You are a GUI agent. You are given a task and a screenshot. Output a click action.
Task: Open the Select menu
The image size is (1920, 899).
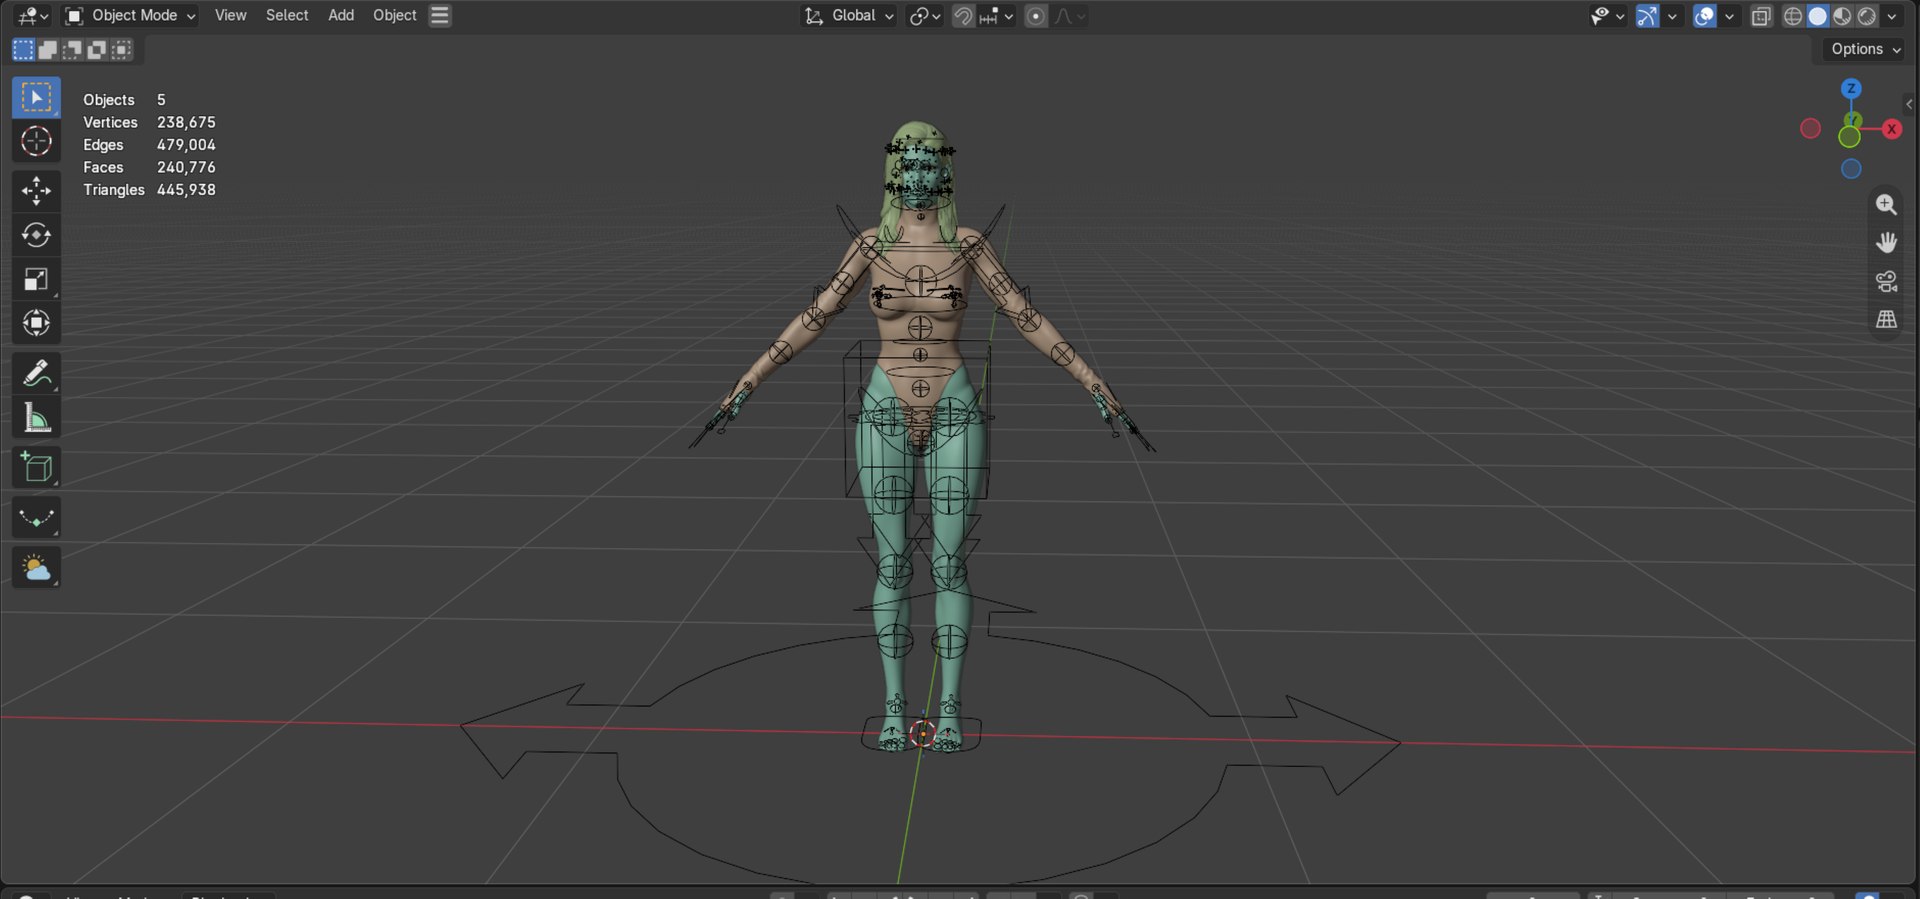[x=287, y=15]
